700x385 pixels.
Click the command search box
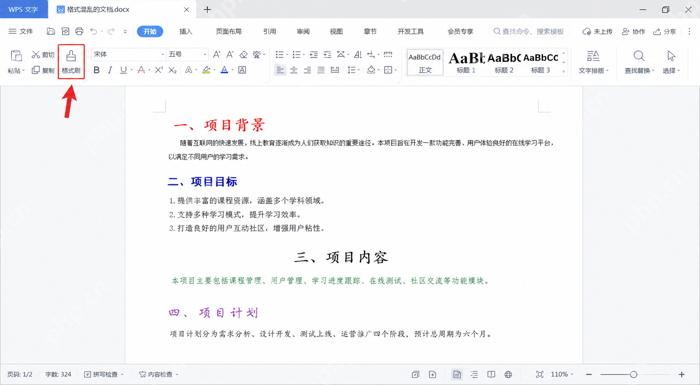click(x=529, y=31)
